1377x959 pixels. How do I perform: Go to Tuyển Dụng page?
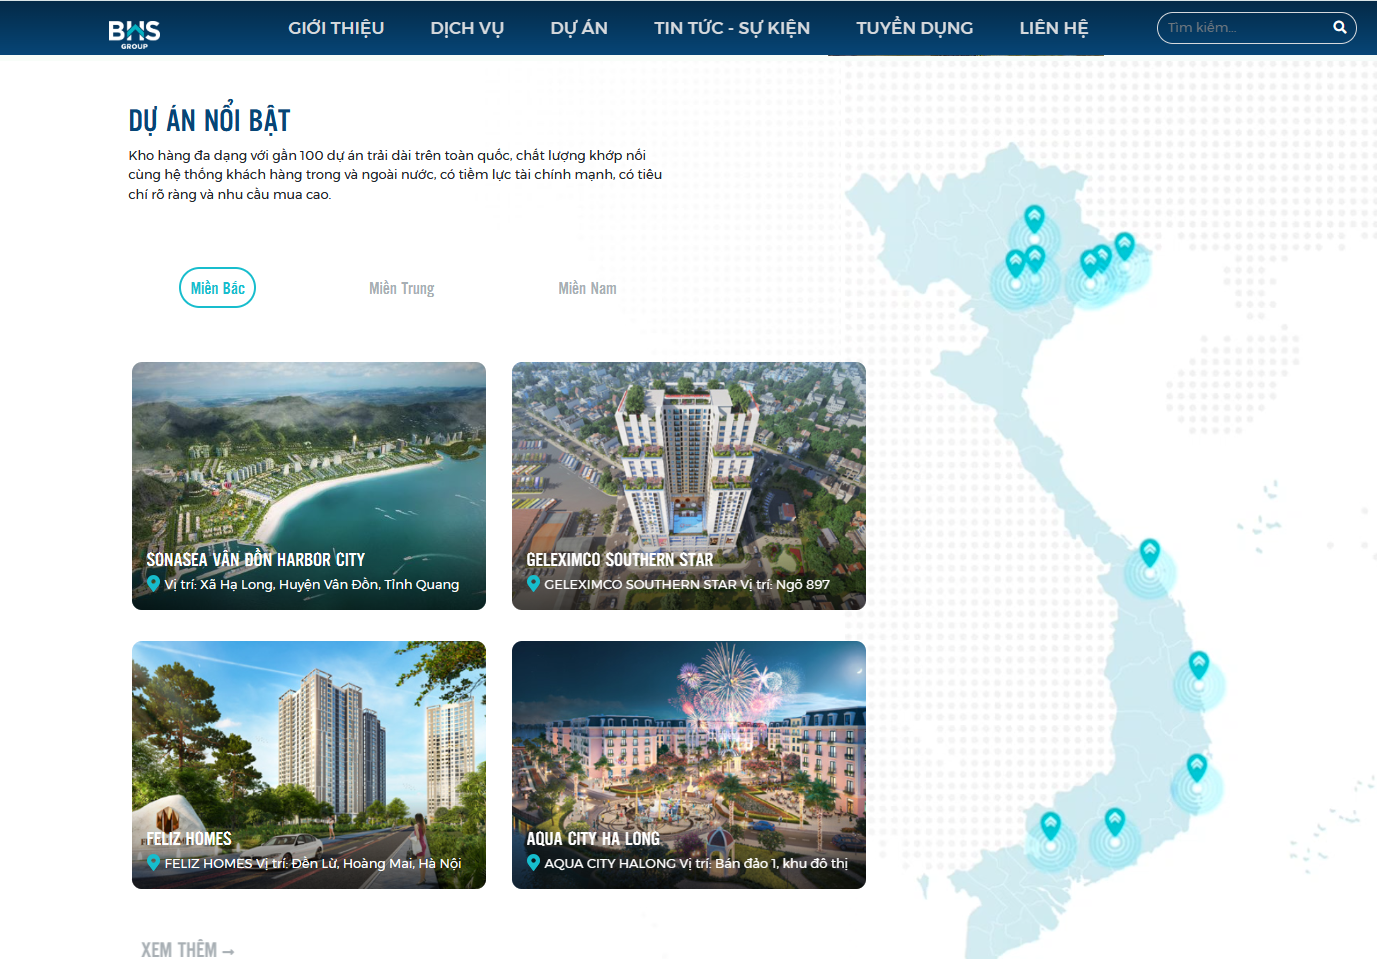[x=914, y=28]
